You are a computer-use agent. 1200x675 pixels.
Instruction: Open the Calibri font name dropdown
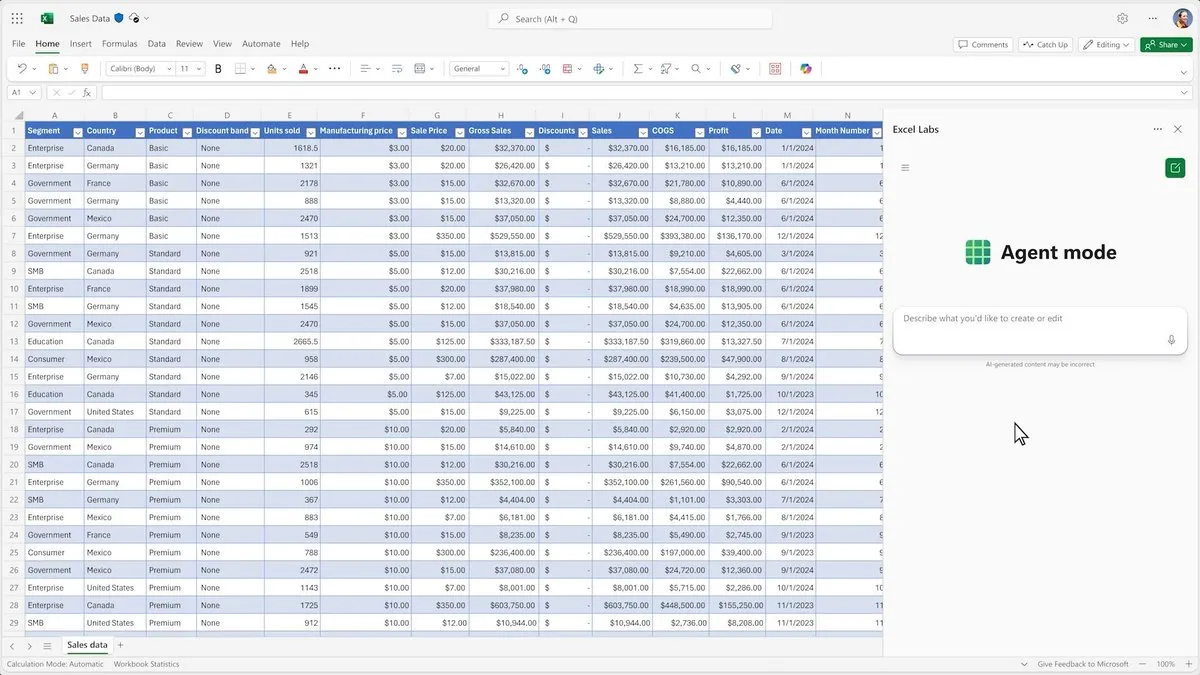click(168, 68)
